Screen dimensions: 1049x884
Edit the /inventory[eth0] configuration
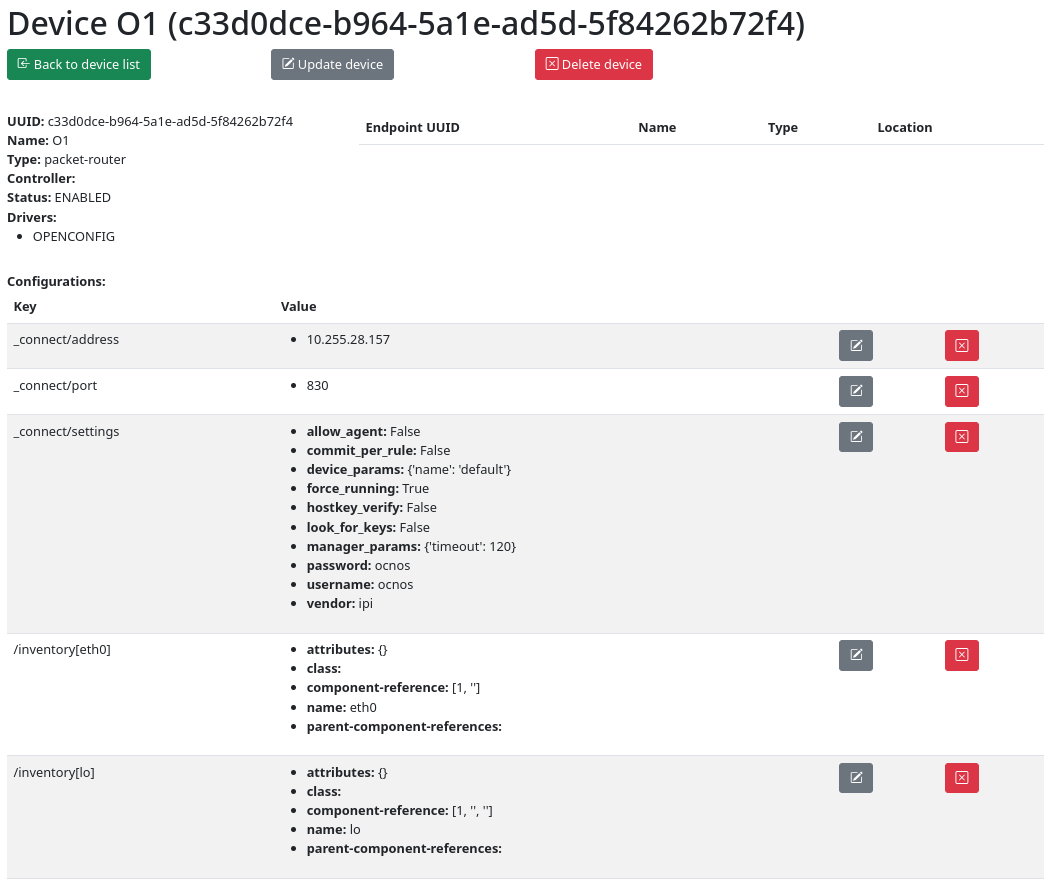tap(855, 655)
